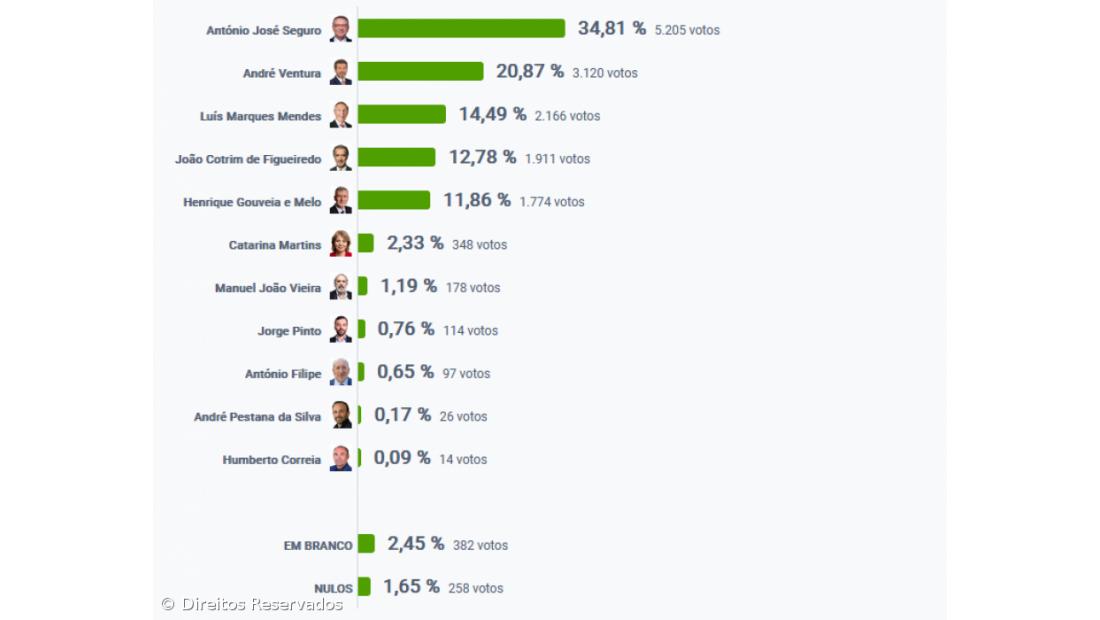1100x620 pixels.
Task: Click Henrique Gouveia e Melo's portrait
Action: [x=341, y=201]
